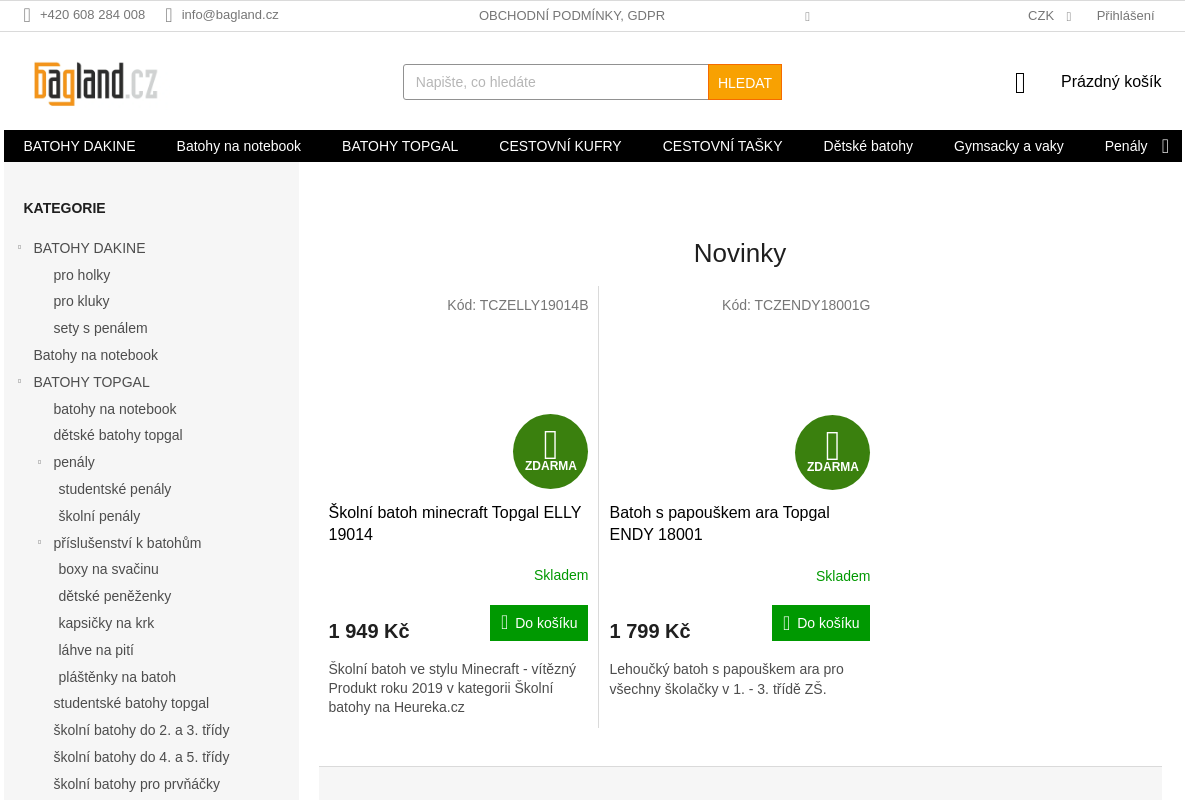Click the Bagland.cz logo
This screenshot has height=800, width=1200.
[96, 83]
